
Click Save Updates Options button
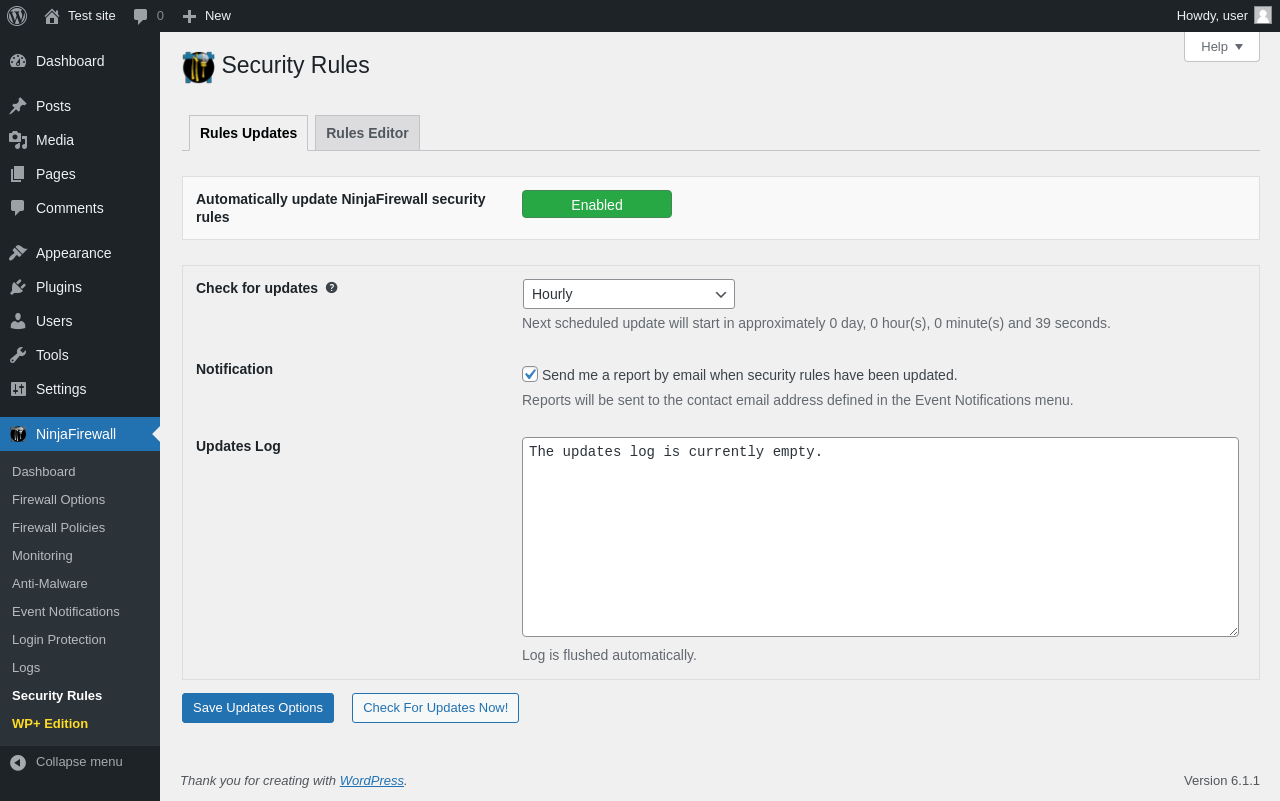point(258,708)
